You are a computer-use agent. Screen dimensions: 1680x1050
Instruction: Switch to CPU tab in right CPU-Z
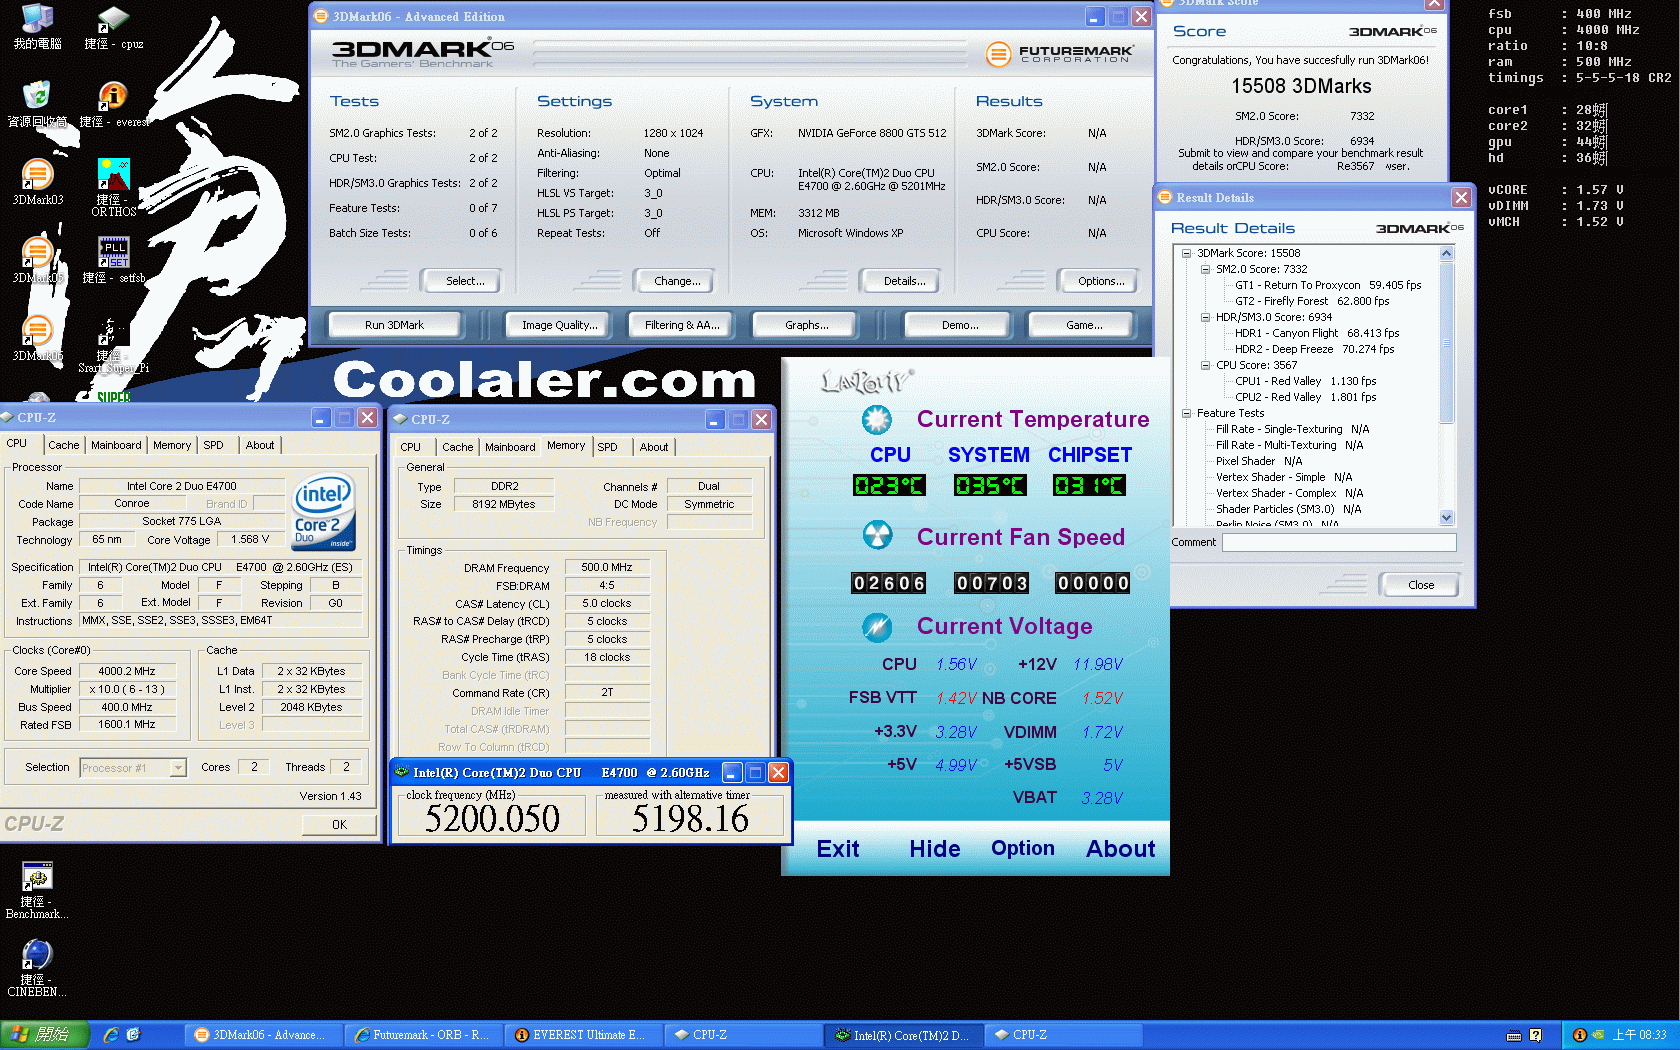410,447
